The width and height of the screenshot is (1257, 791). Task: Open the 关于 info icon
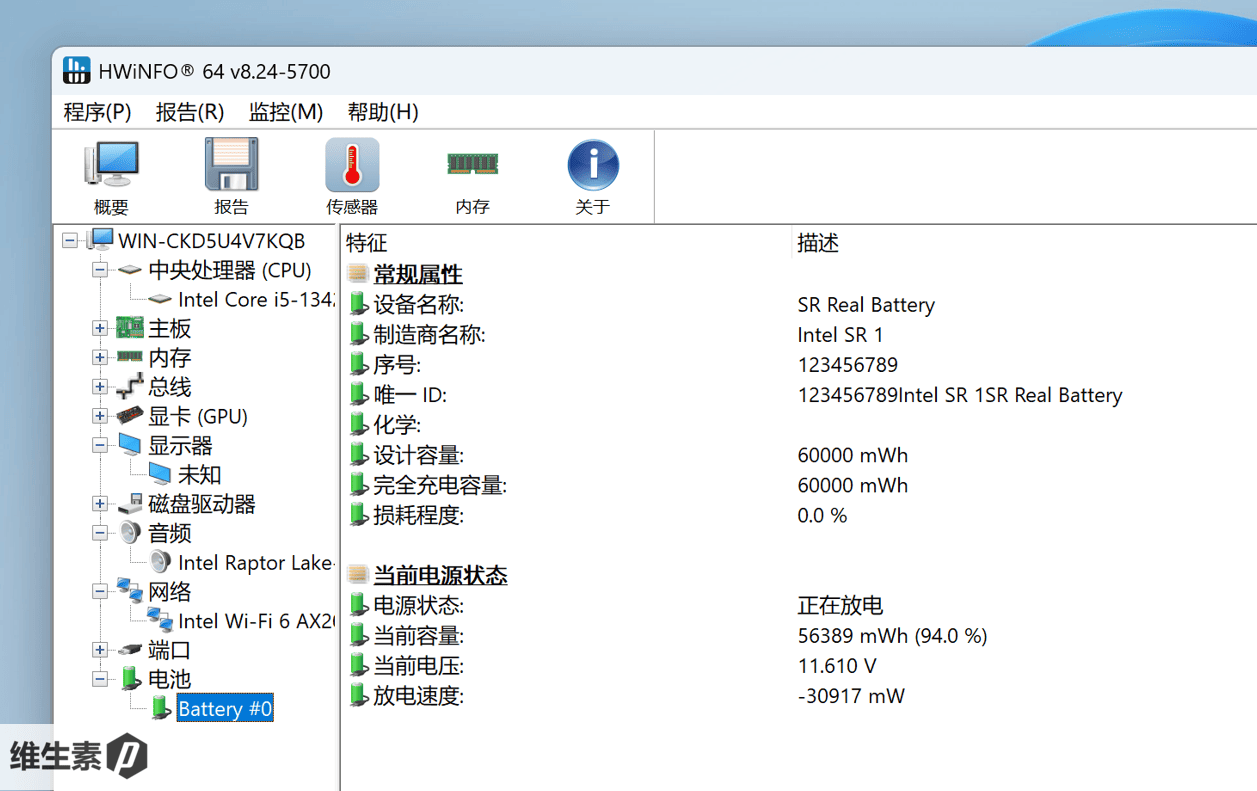593,166
